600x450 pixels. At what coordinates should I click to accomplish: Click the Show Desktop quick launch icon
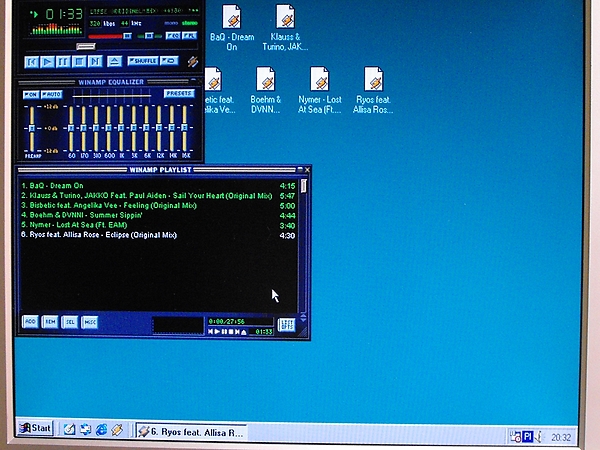click(69, 430)
